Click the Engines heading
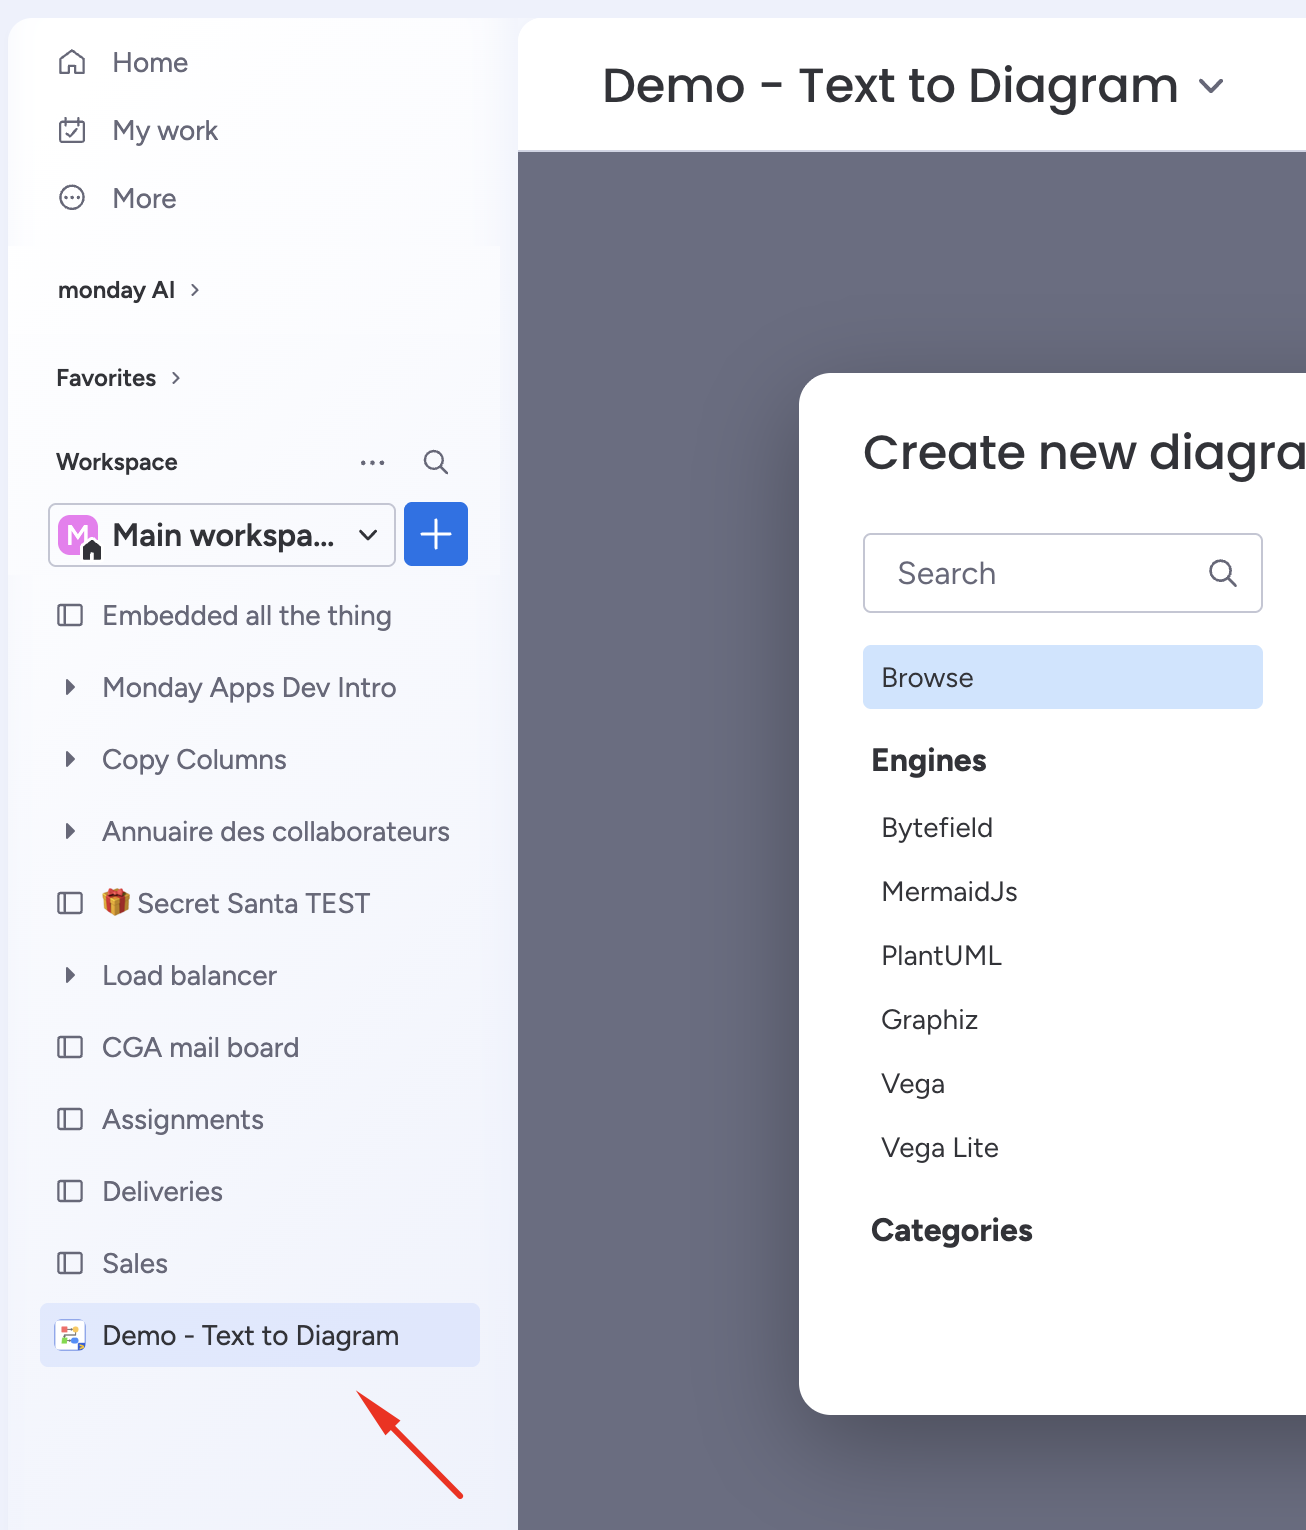1306x1530 pixels. [929, 761]
